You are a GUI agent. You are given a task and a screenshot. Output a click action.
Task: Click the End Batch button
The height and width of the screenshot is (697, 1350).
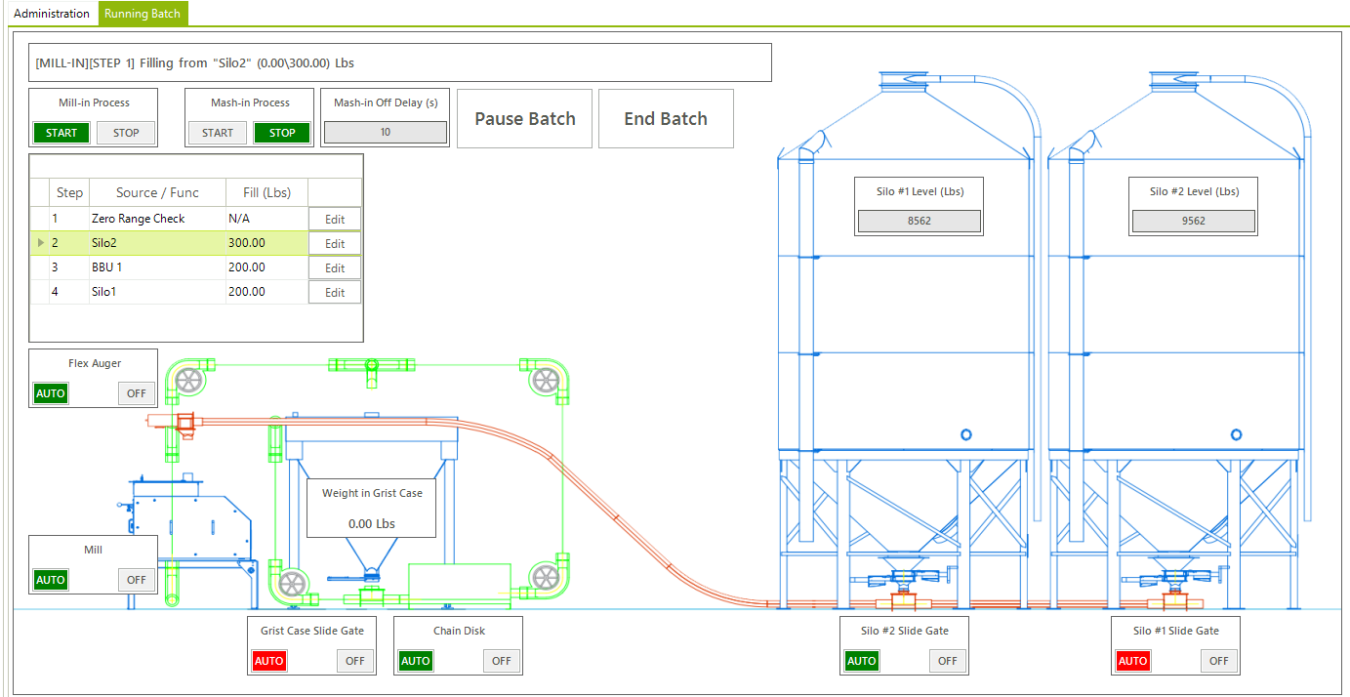(x=665, y=118)
